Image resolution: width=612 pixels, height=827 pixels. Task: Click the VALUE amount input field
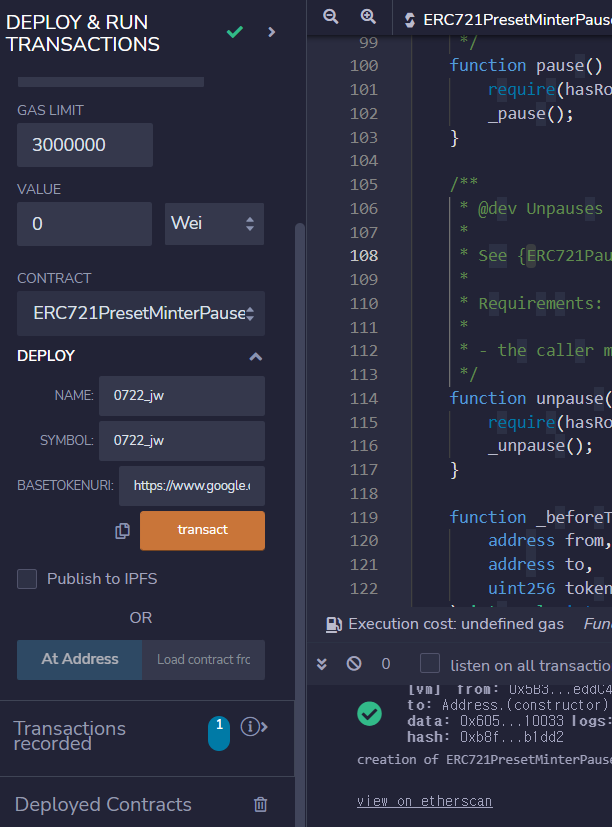[84, 224]
